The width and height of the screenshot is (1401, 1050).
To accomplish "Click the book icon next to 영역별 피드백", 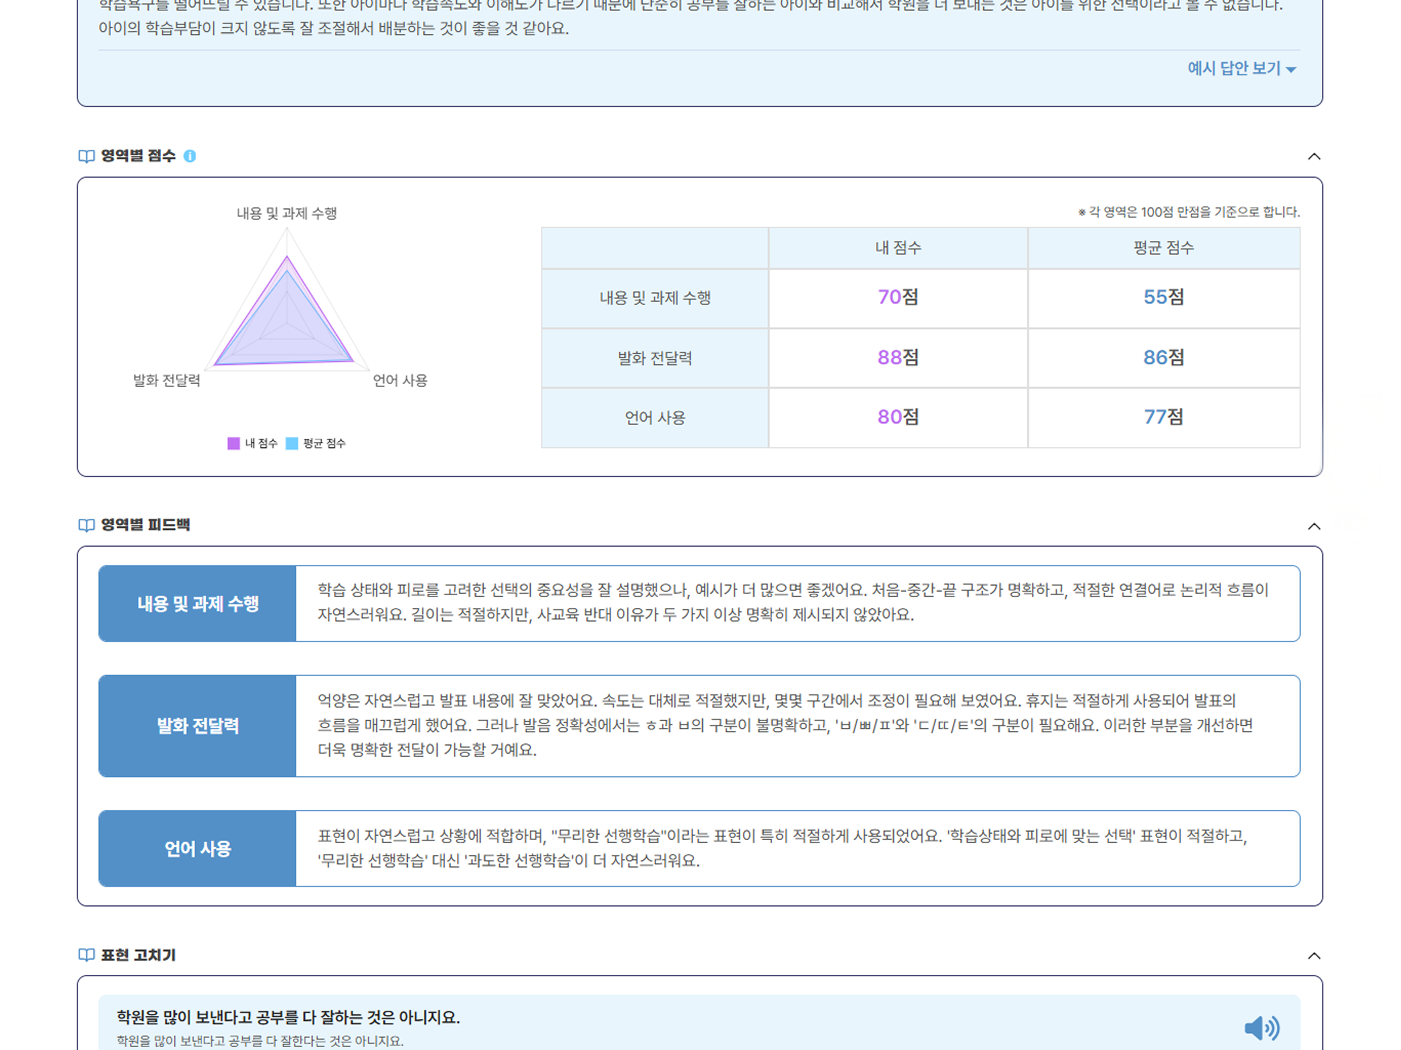I will (x=87, y=525).
